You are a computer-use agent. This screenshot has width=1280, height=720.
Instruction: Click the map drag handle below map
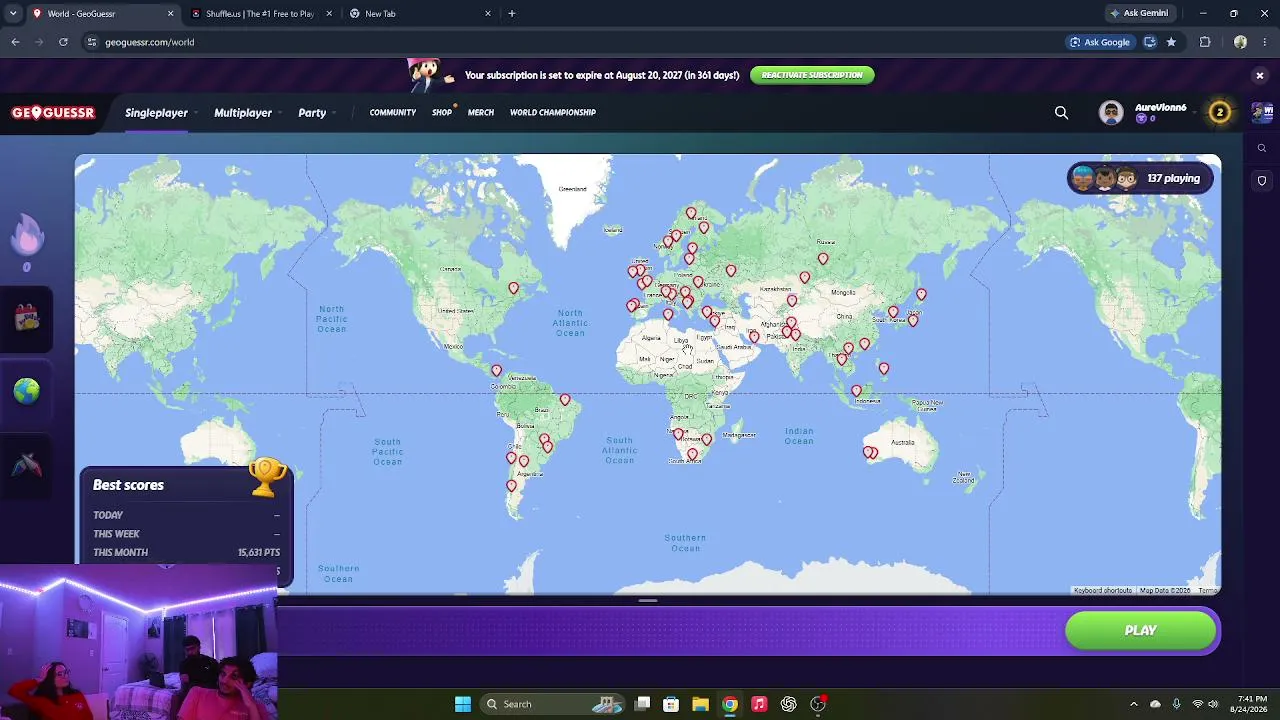648,601
